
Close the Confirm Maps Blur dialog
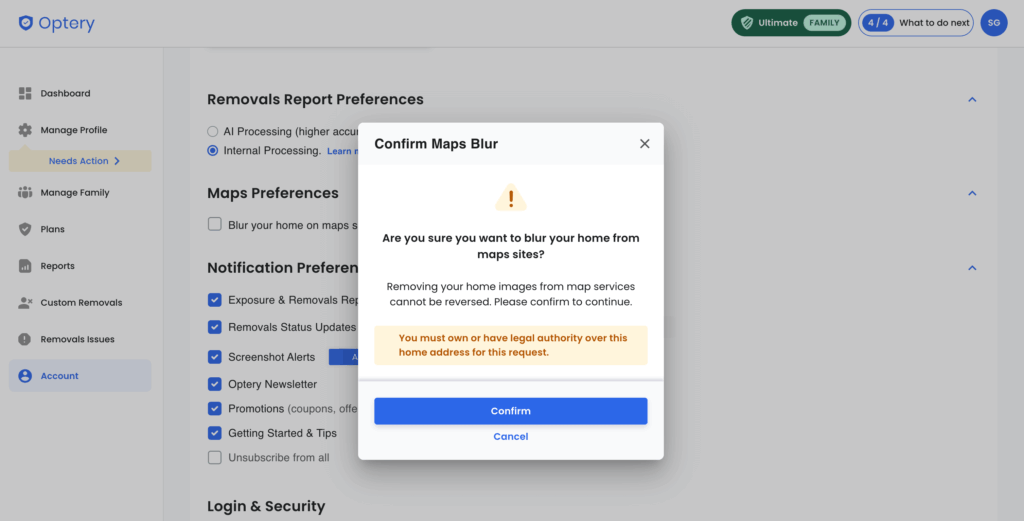click(x=644, y=144)
